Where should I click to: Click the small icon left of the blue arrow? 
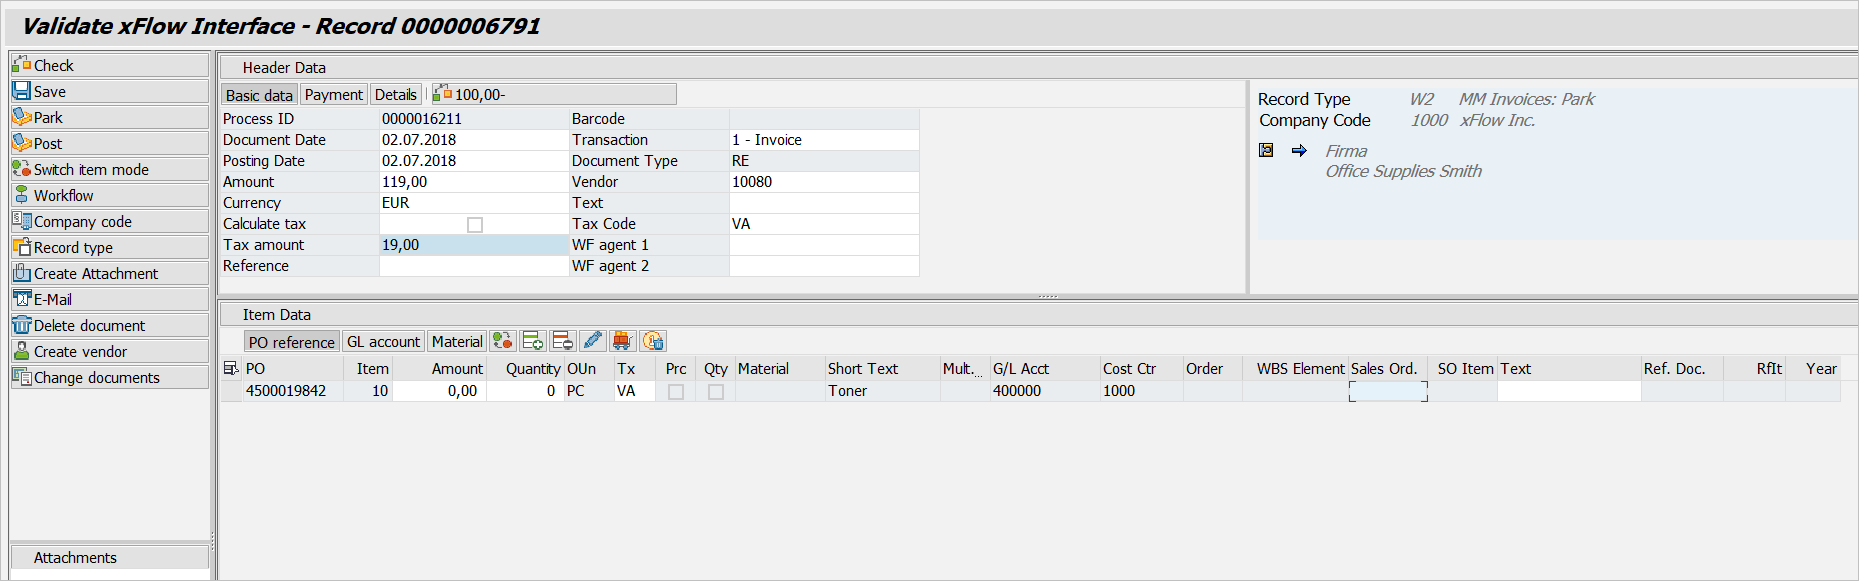click(x=1266, y=150)
